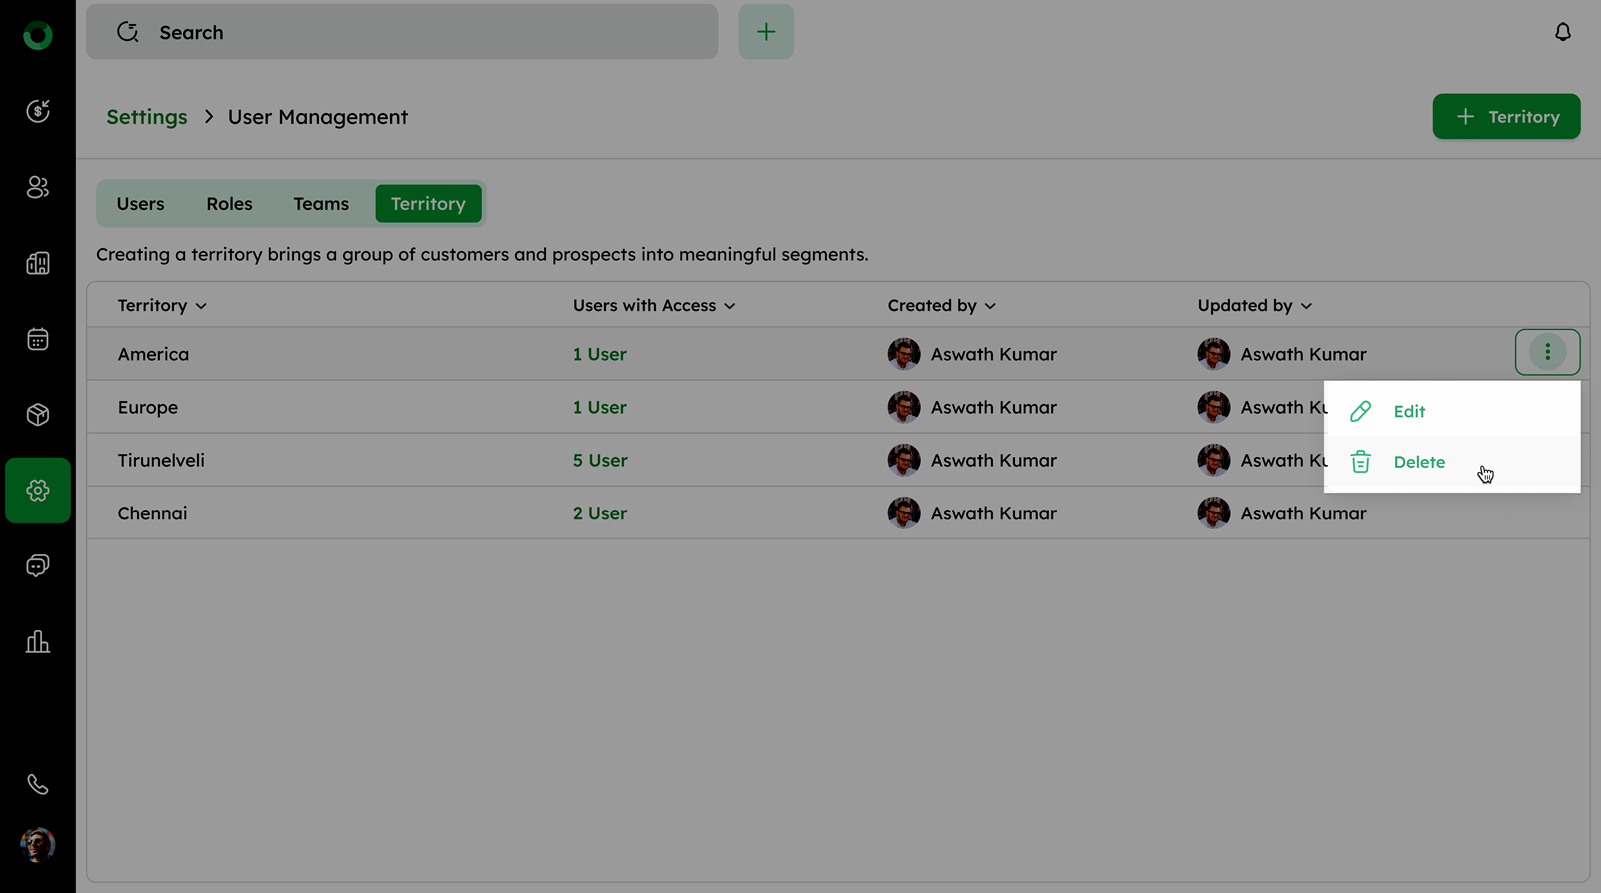Image resolution: width=1601 pixels, height=893 pixels.
Task: Select Edit from the context menu
Action: [x=1408, y=411]
